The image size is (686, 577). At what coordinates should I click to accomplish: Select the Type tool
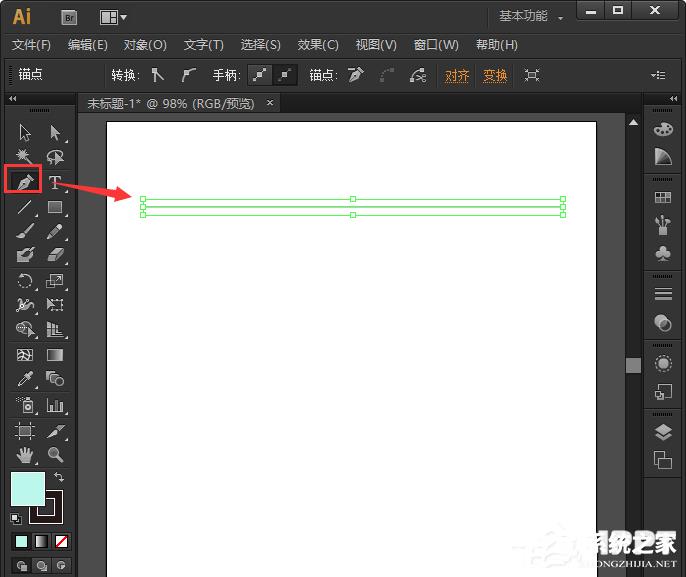(x=55, y=182)
